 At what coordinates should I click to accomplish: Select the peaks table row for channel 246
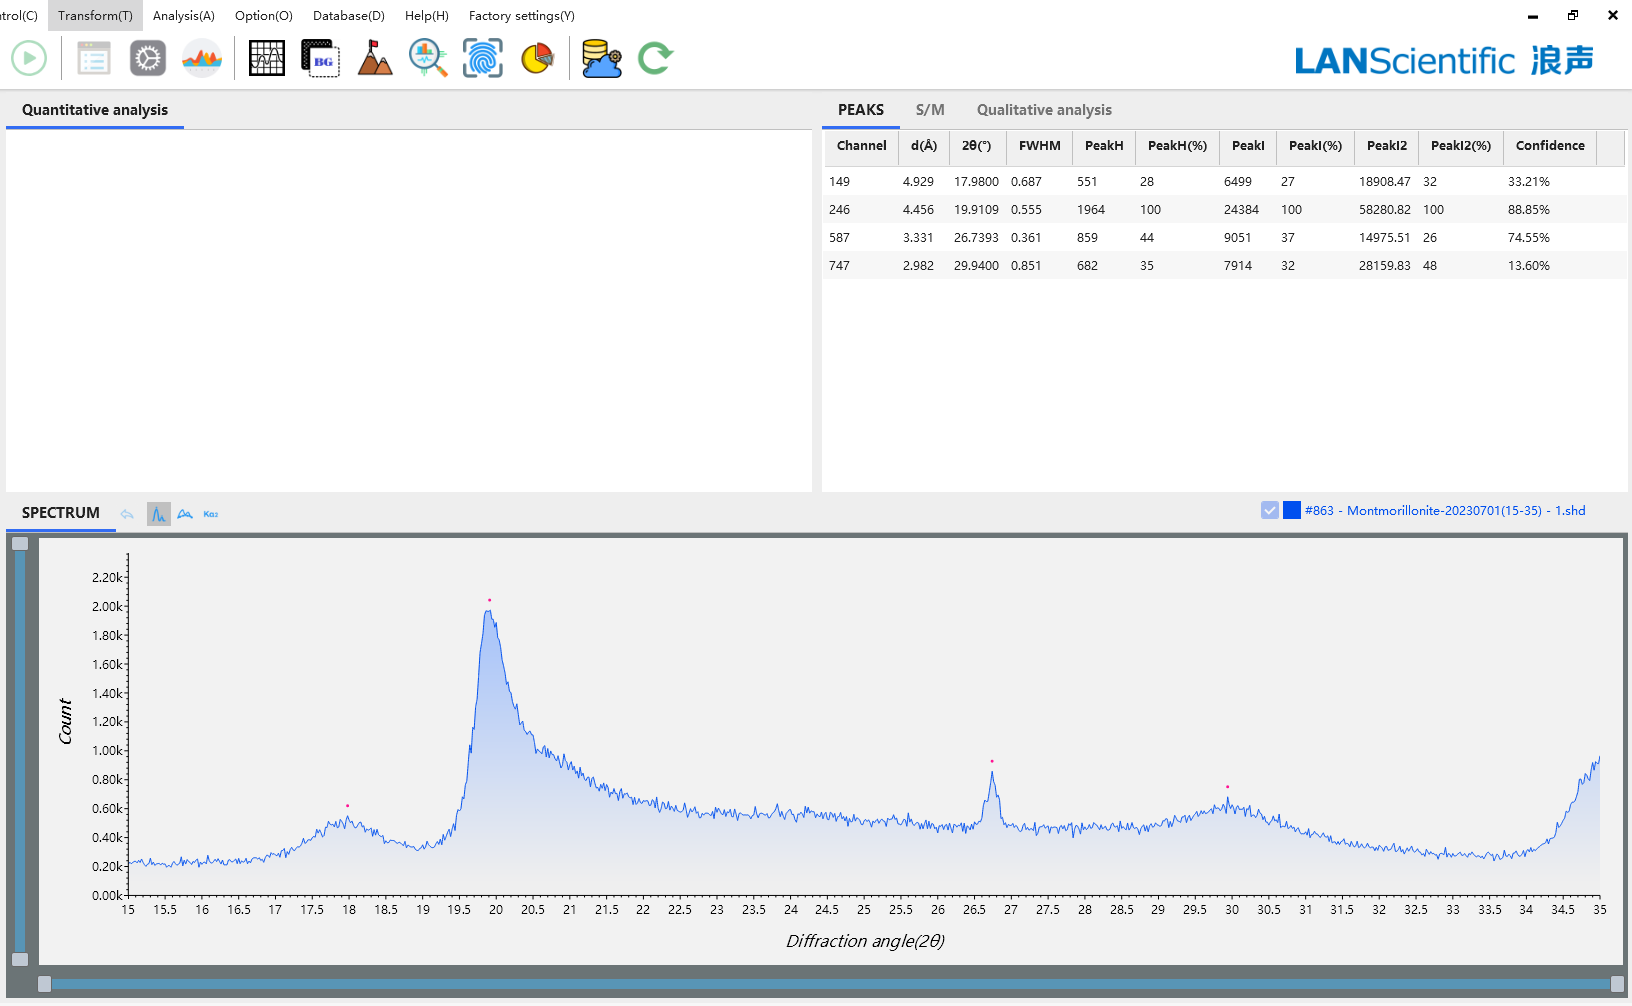[1100, 209]
